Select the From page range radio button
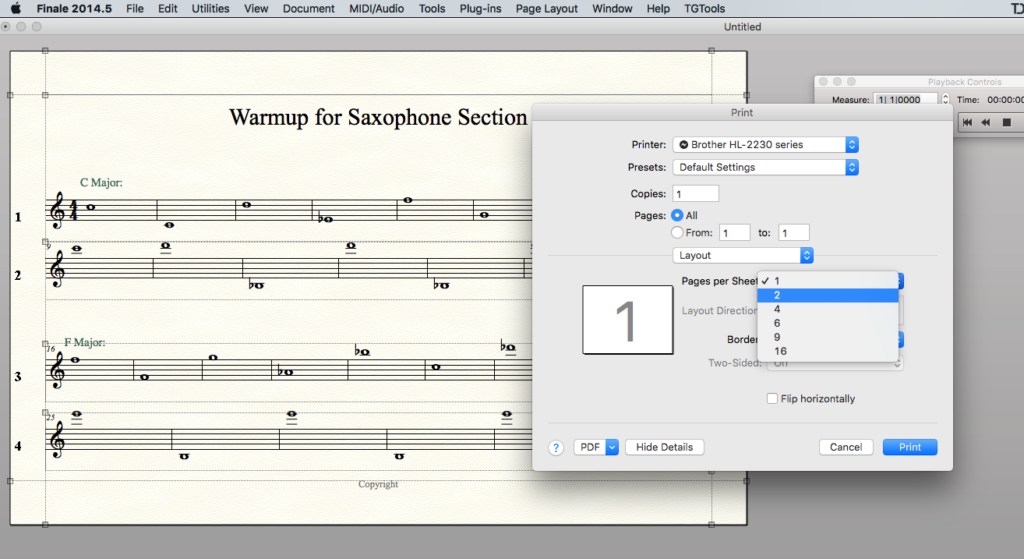This screenshot has width=1024, height=559. (x=678, y=233)
